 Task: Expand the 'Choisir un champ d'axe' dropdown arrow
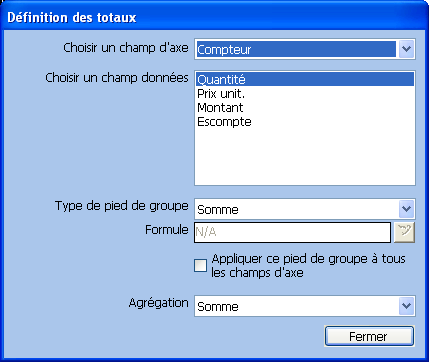coord(406,49)
